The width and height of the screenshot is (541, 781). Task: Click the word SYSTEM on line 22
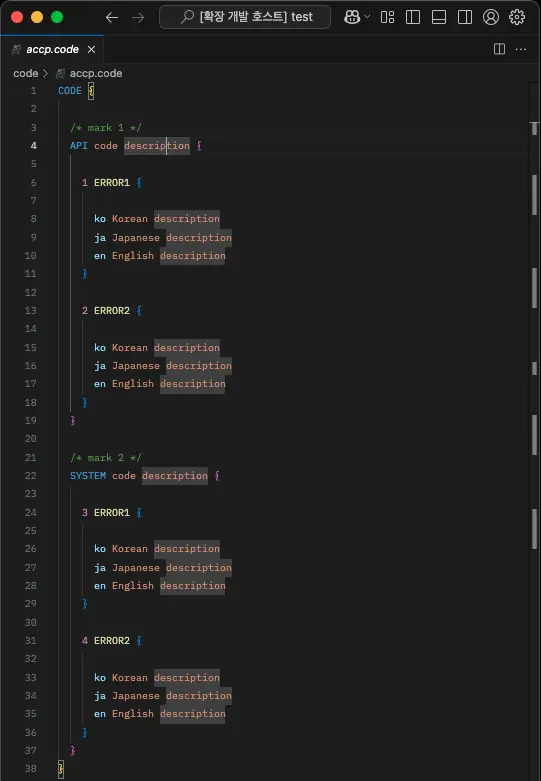coord(88,476)
